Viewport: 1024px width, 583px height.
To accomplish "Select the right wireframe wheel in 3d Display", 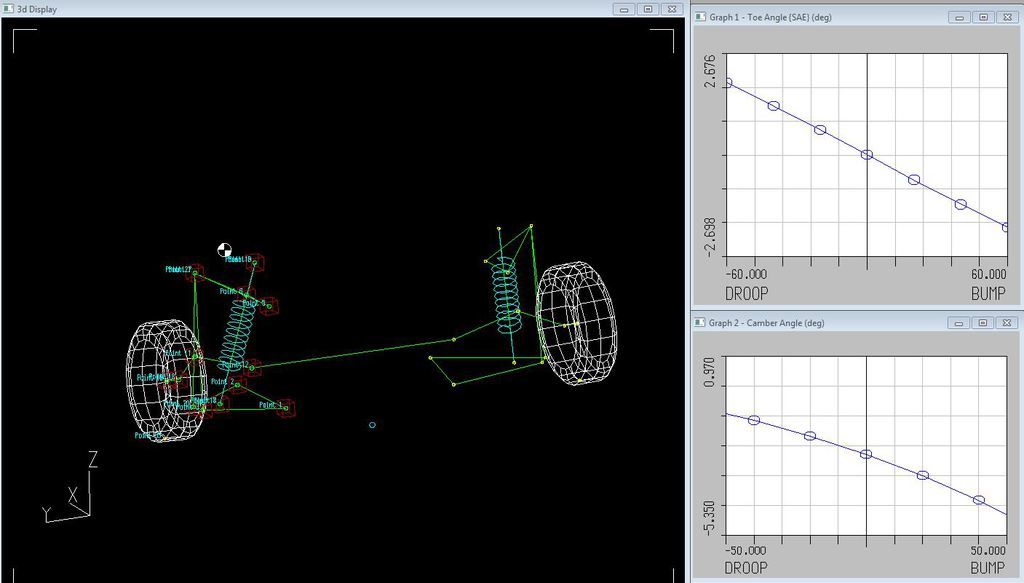I will point(577,324).
